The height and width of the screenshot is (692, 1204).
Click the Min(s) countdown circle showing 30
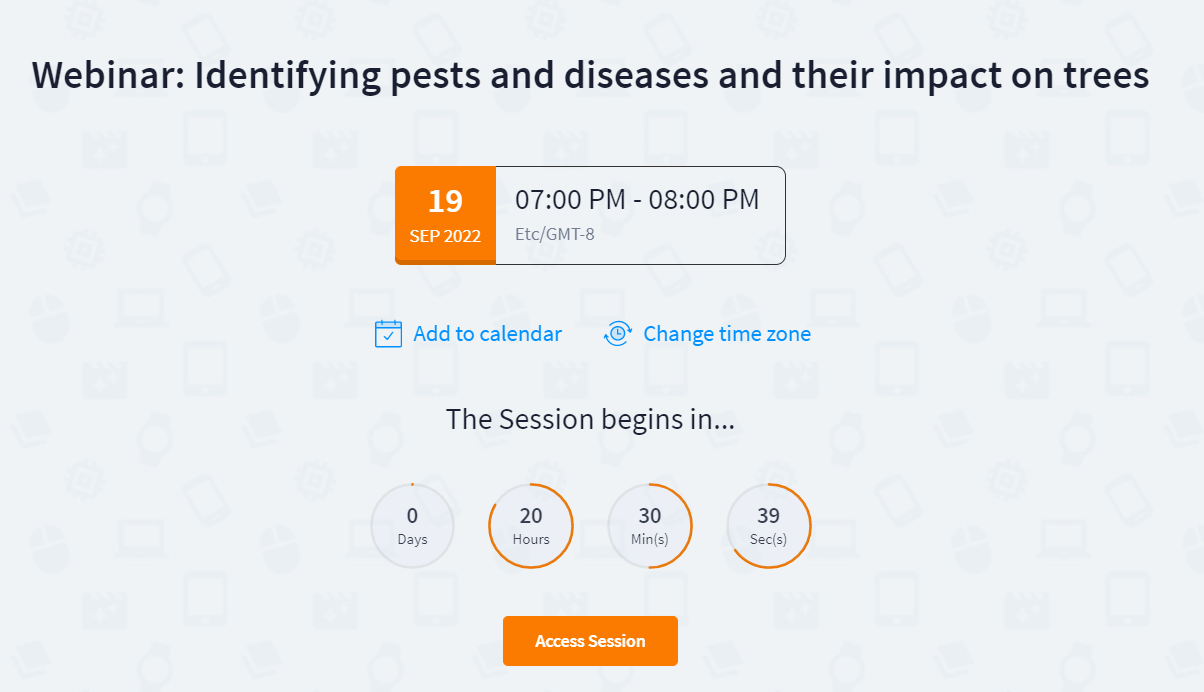coord(650,526)
